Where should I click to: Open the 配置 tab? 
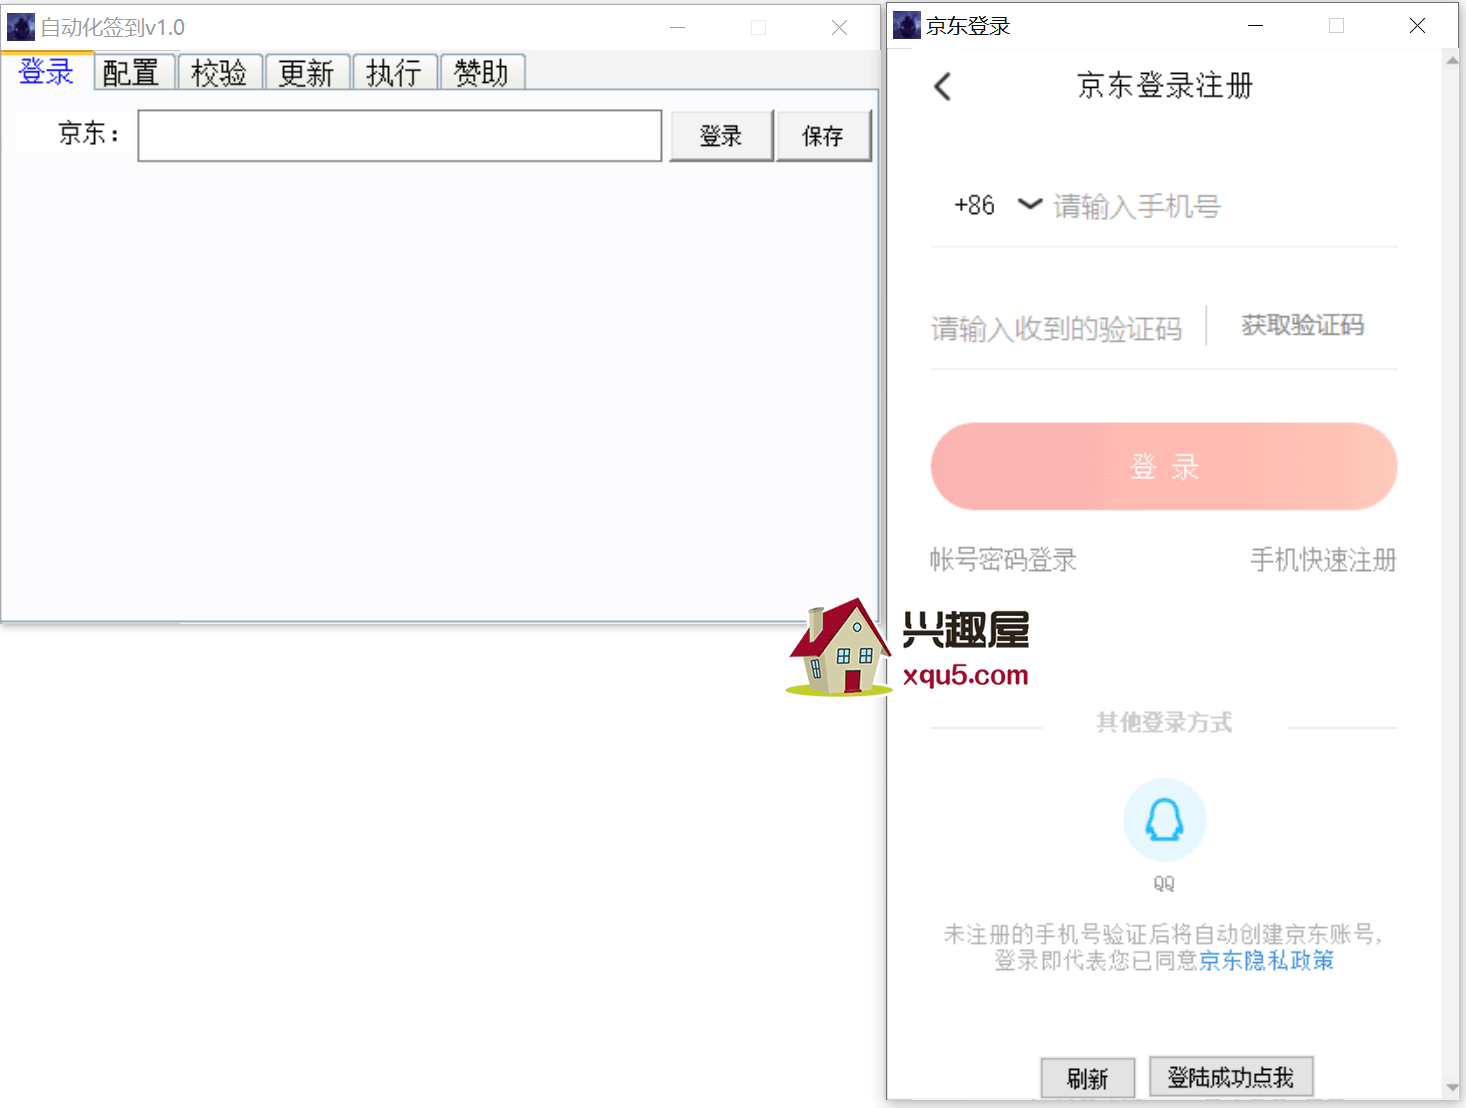tap(134, 72)
